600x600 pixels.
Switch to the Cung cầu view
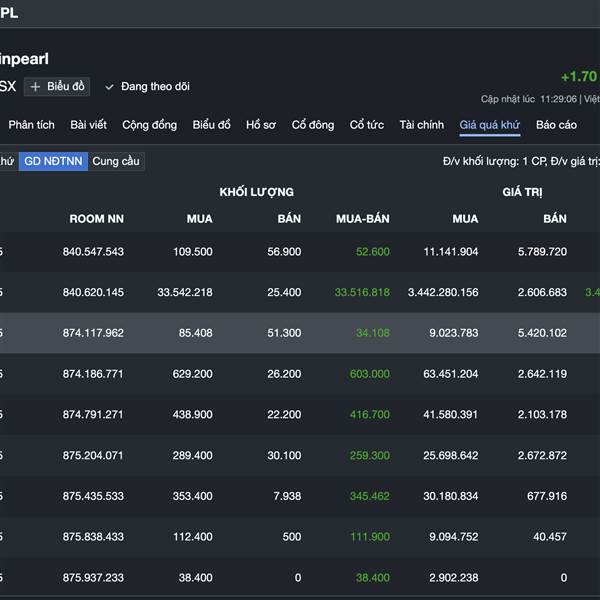coord(116,161)
